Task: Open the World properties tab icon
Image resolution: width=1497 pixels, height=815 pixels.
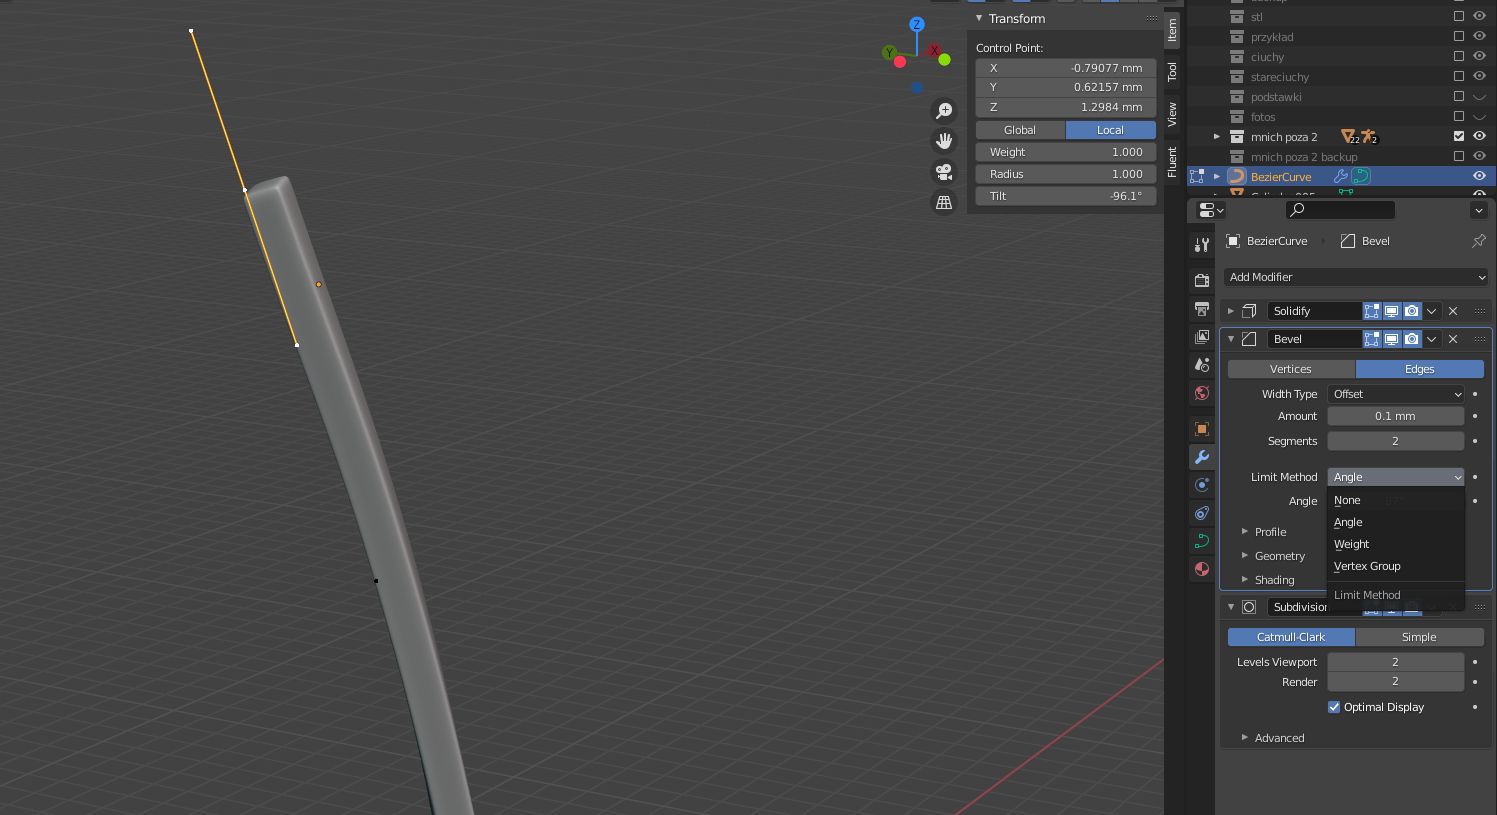Action: pos(1202,393)
